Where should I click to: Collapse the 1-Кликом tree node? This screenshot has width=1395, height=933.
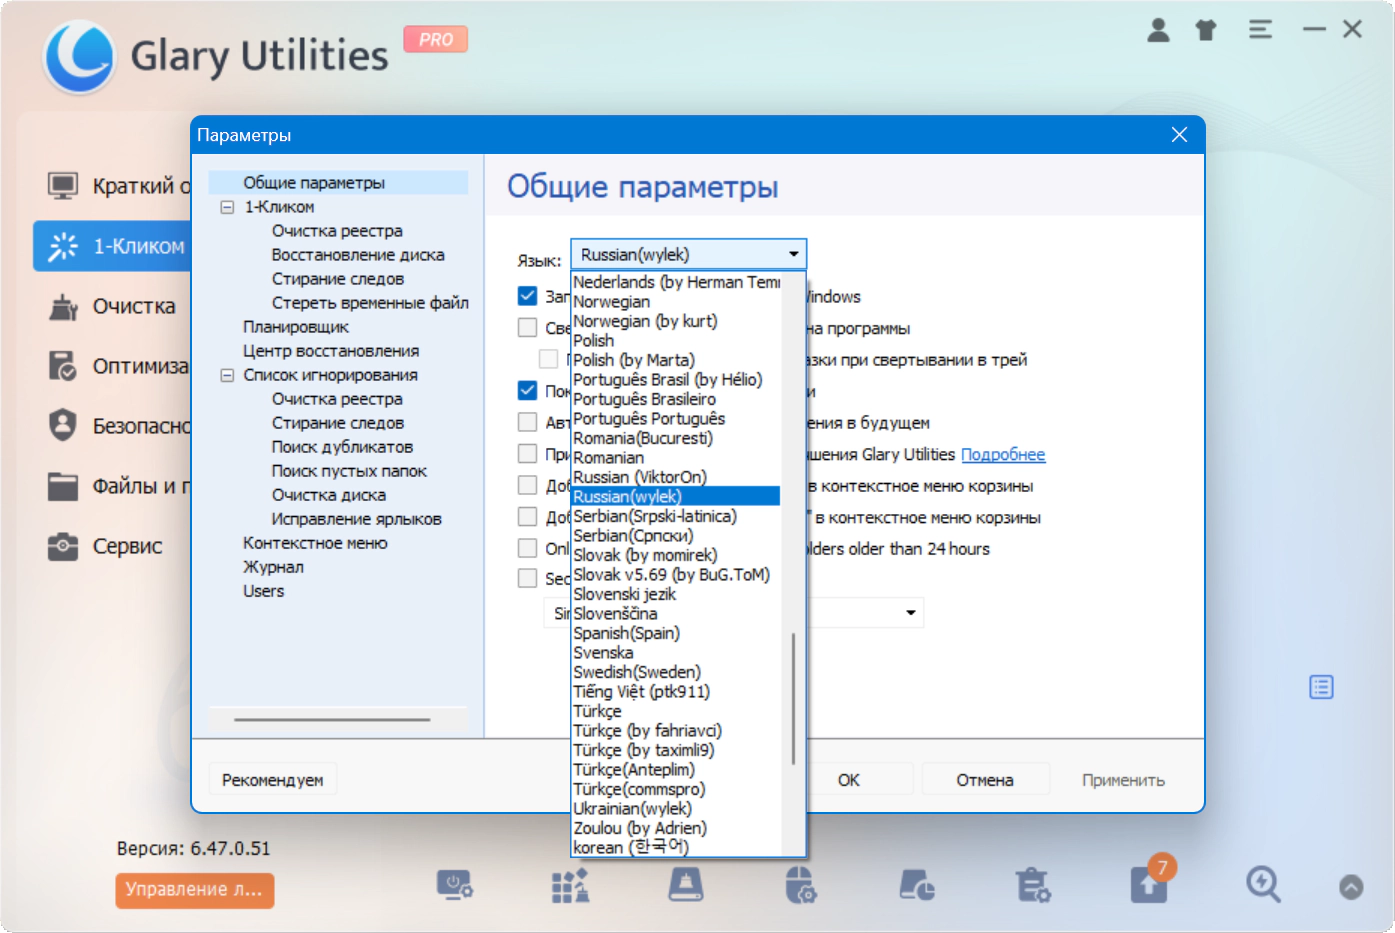pos(227,207)
